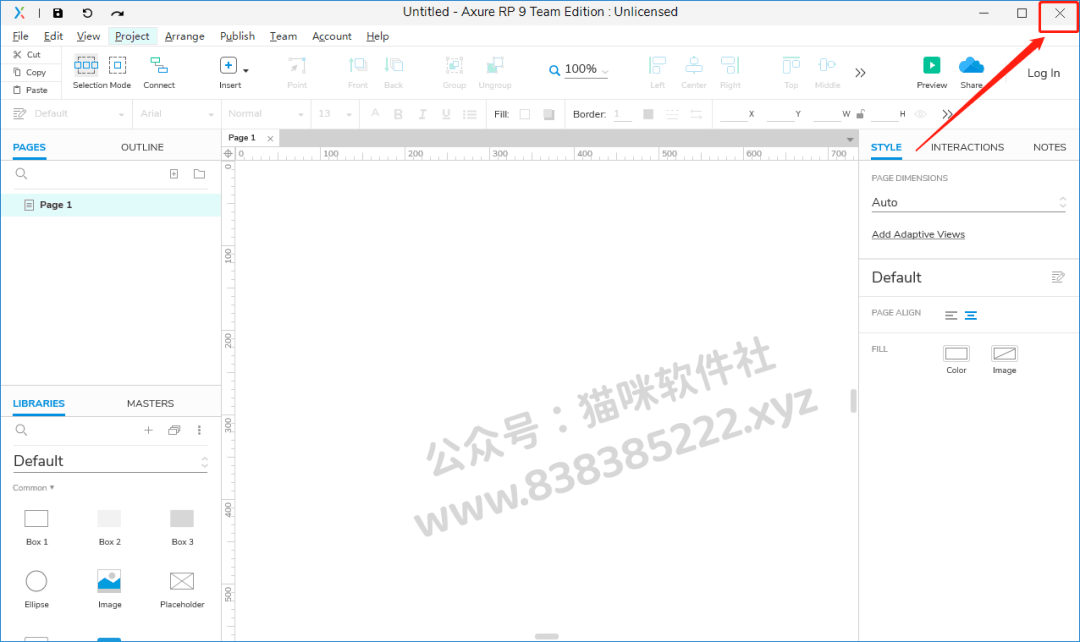Undo the last action
This screenshot has height=642, width=1080.
87,13
